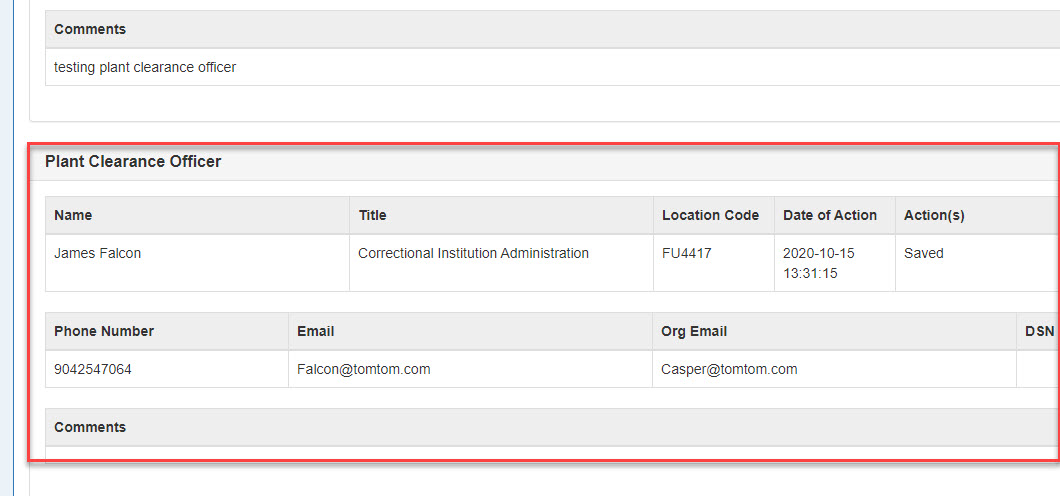The height and width of the screenshot is (496, 1060).
Task: Click the Saved action cell
Action: (x=924, y=253)
